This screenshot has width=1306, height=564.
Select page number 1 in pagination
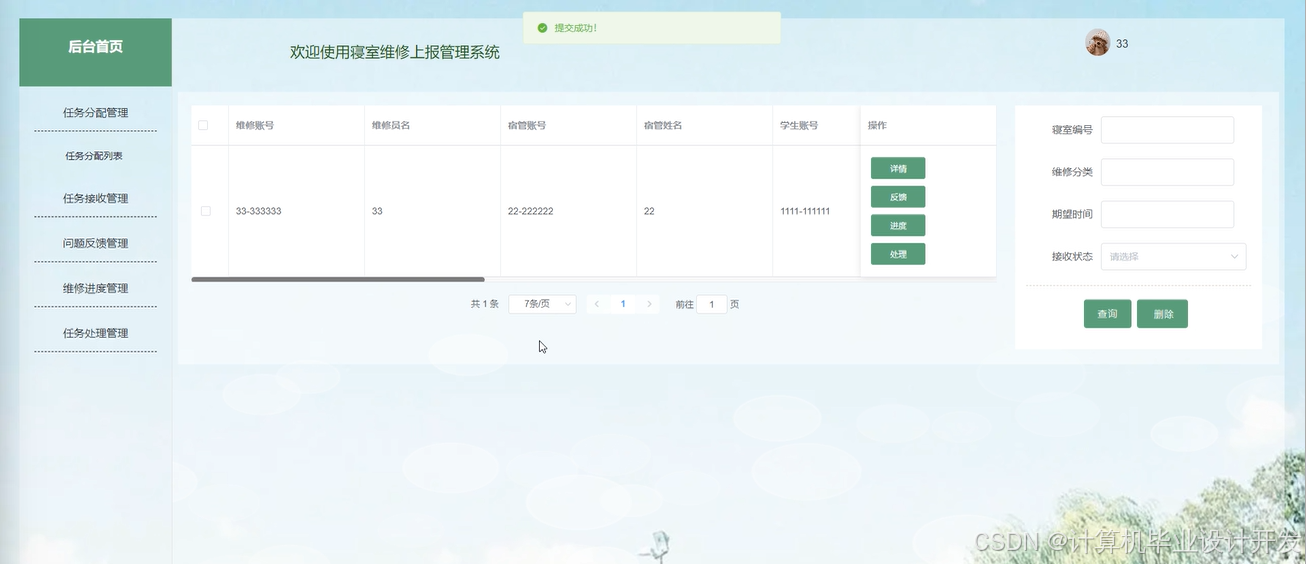[623, 304]
